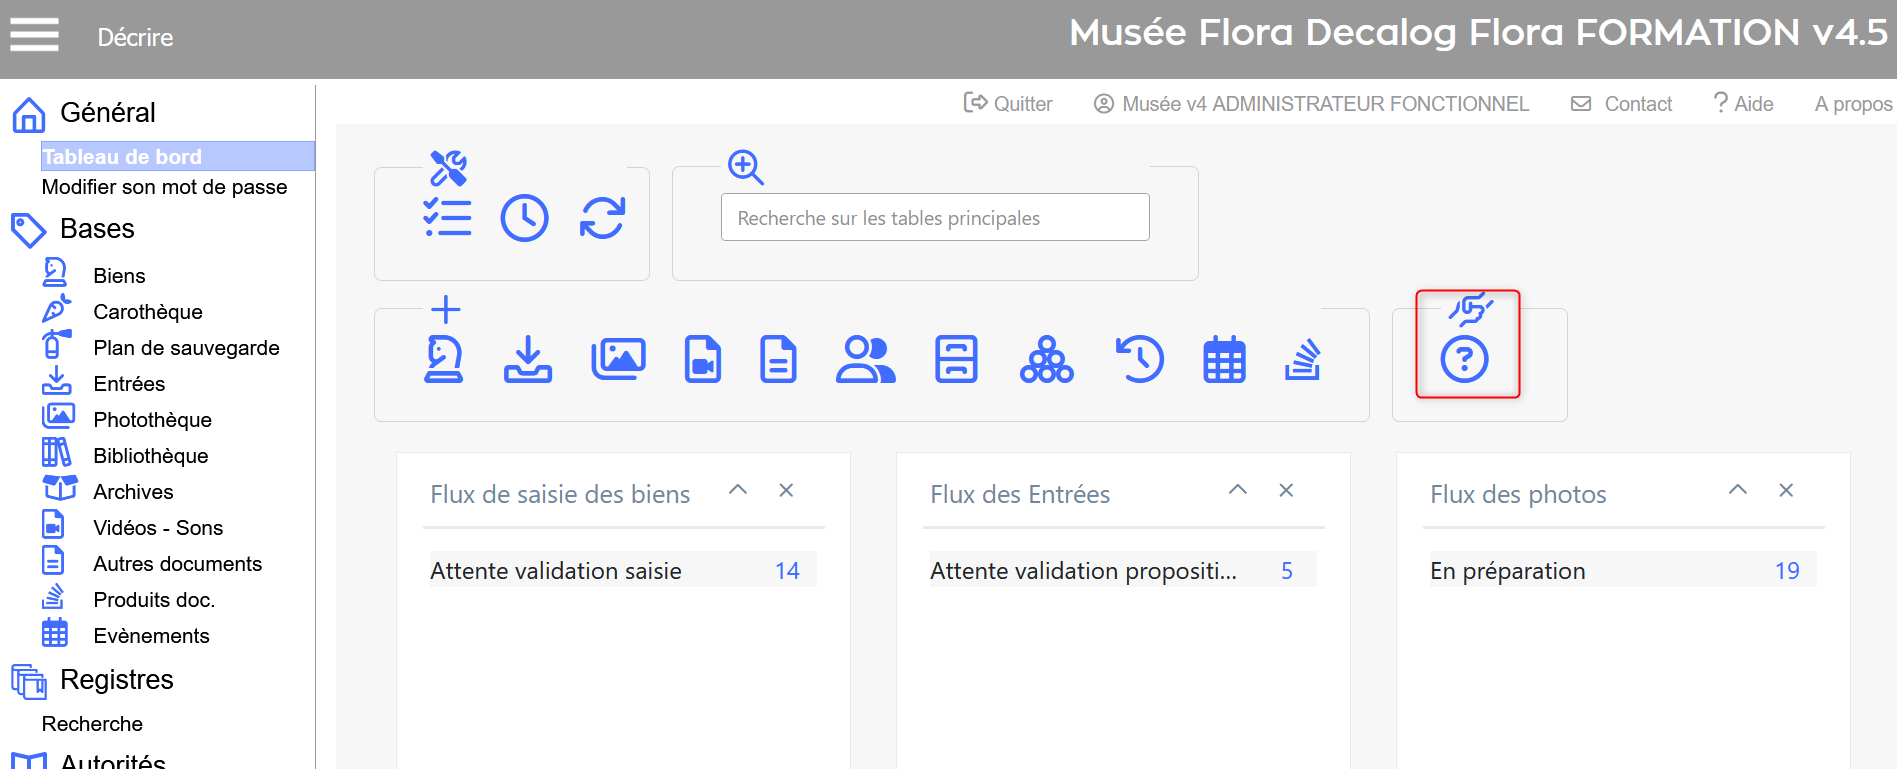Image resolution: width=1897 pixels, height=769 pixels.
Task: Collapse the Flux des photos panel
Action: [x=1738, y=490]
